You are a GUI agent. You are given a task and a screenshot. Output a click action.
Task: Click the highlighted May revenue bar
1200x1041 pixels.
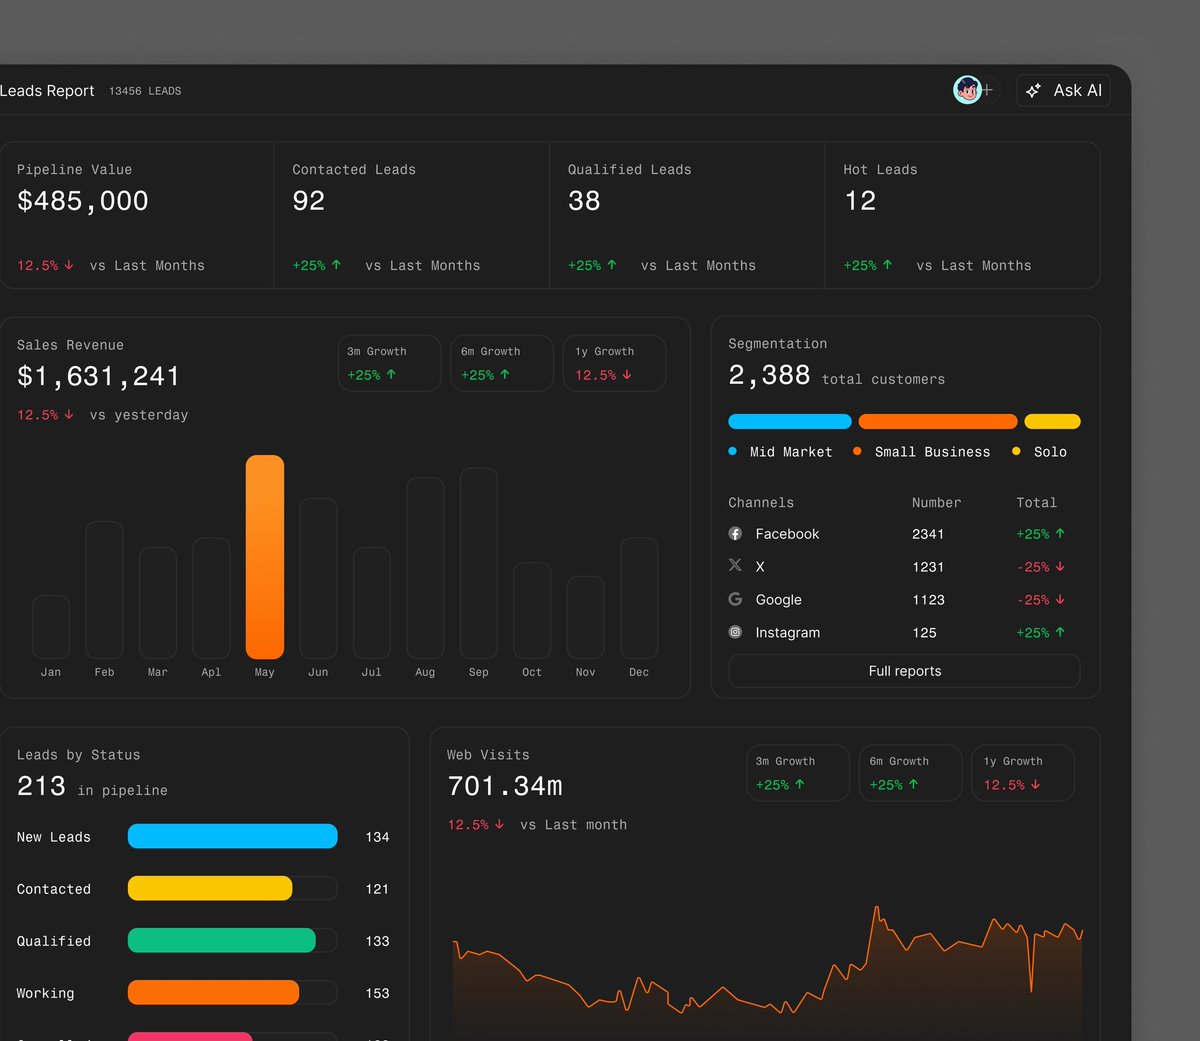pos(265,557)
